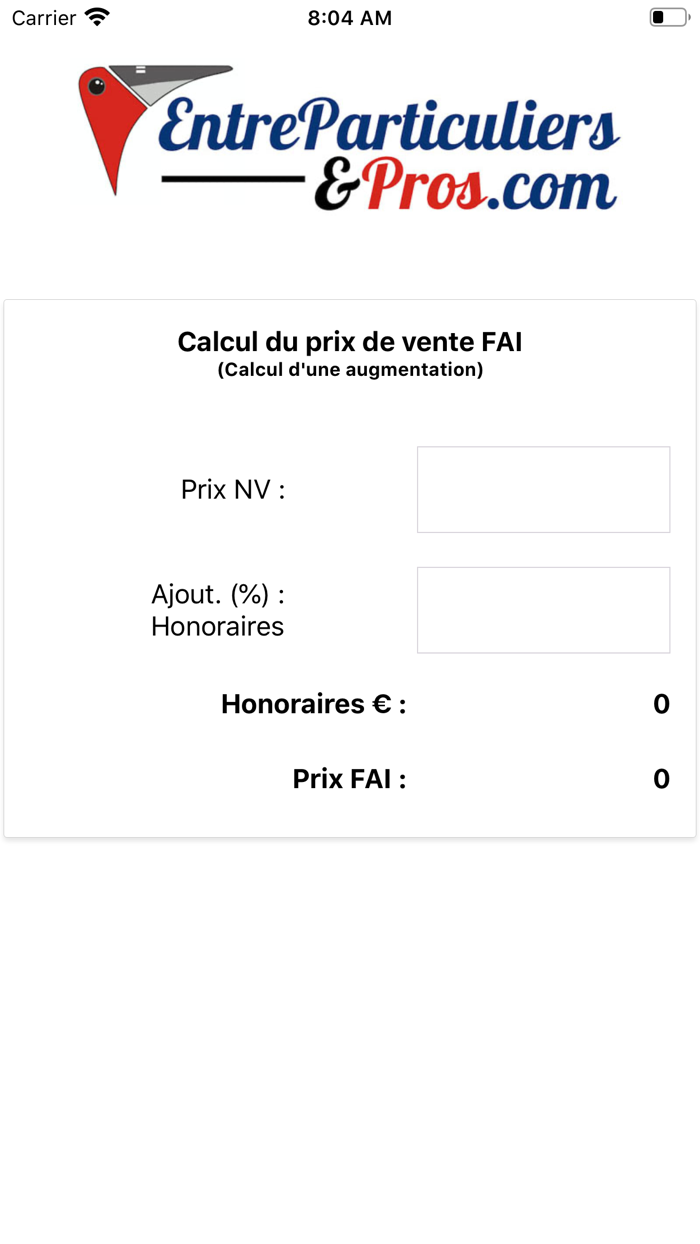The height and width of the screenshot is (1244, 700).
Task: Click the 0 value next to Honoraires €
Action: pos(661,704)
